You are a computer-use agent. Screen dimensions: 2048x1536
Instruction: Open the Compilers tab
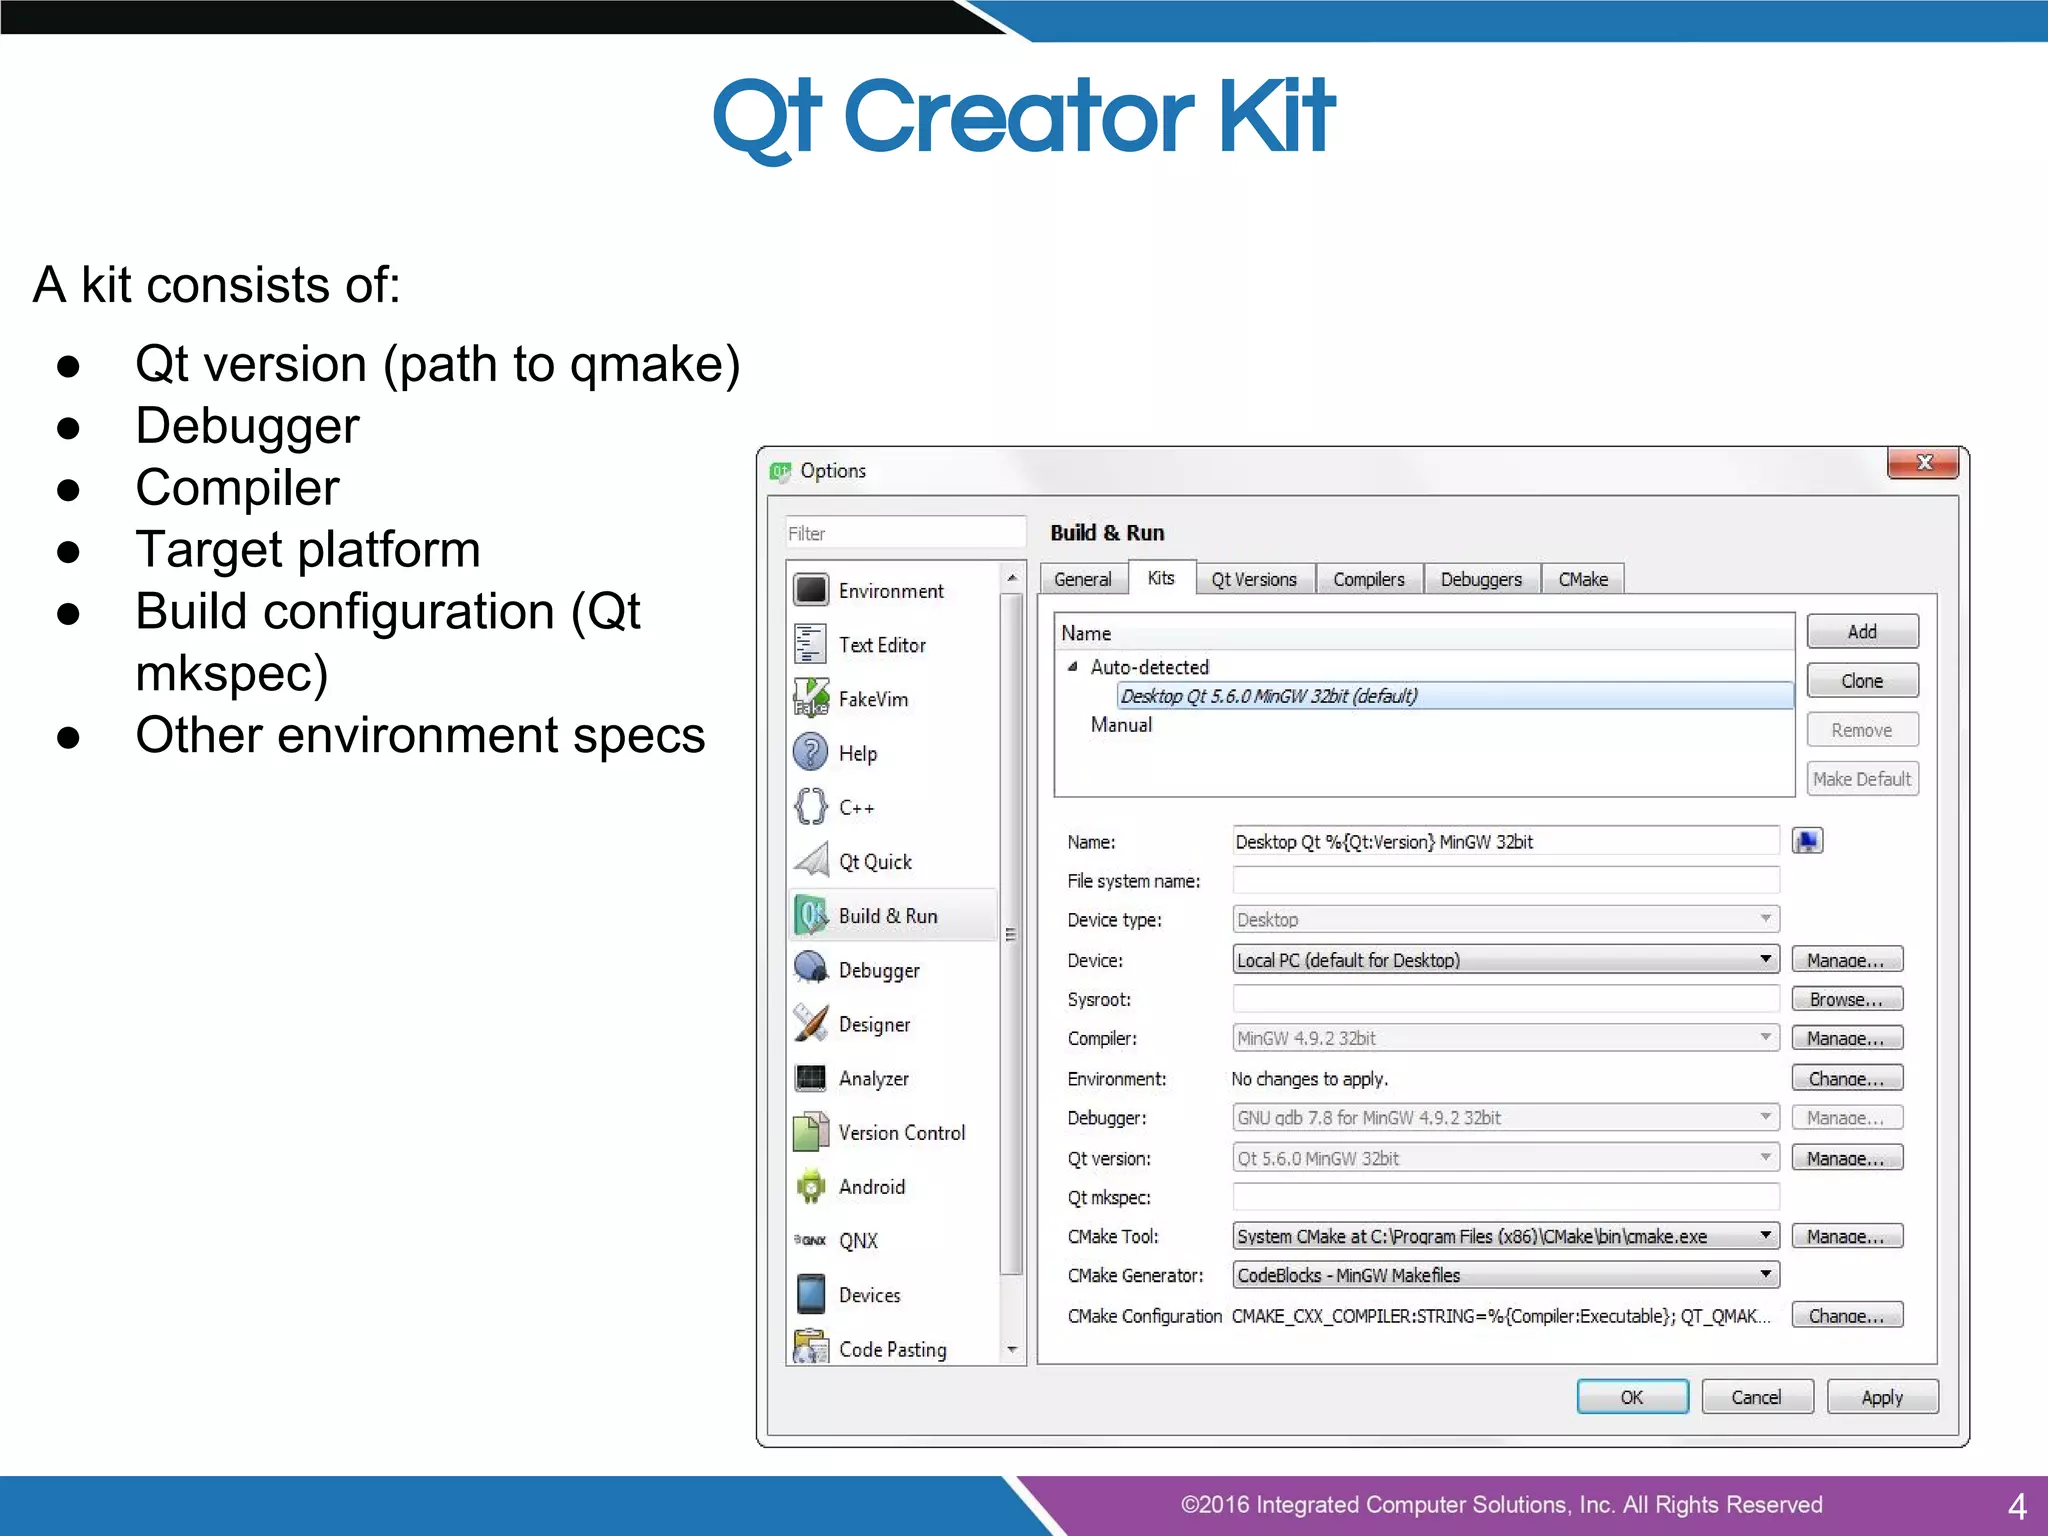[1369, 579]
